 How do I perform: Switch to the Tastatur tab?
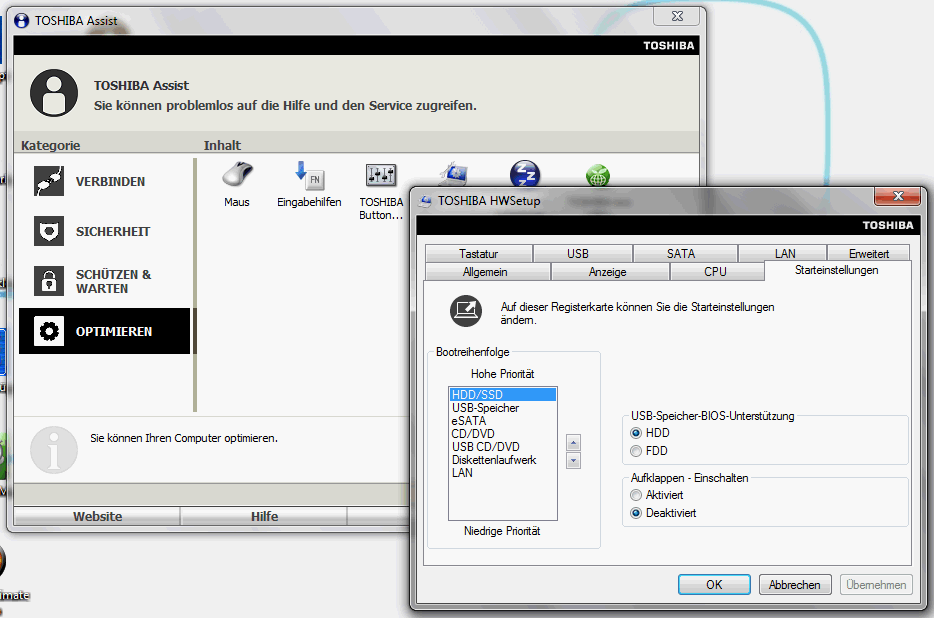478,253
